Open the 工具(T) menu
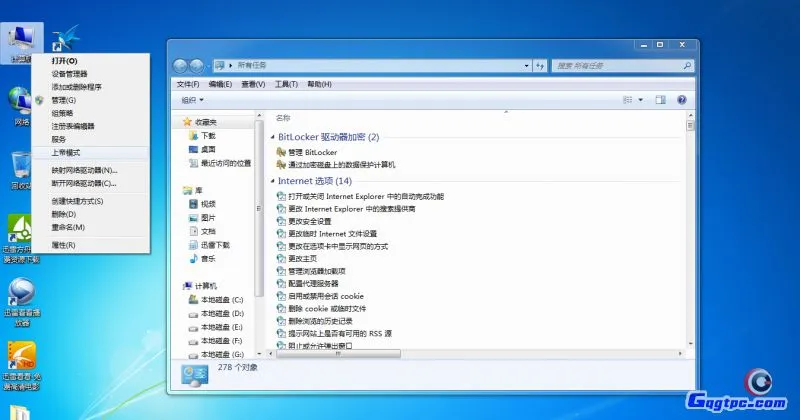Viewport: 800px width, 420px height. 286,84
